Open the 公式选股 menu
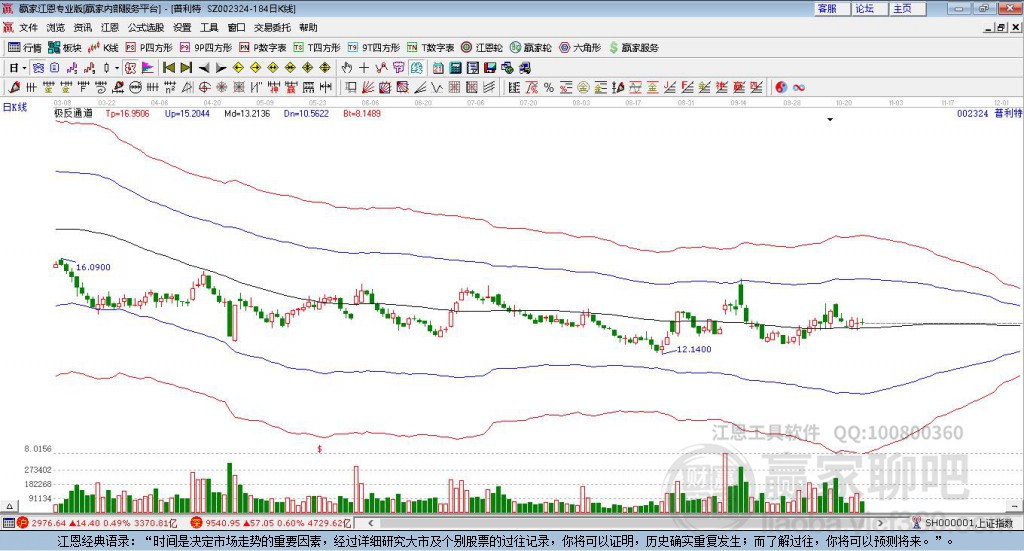Screen dimensions: 1024x551 pyautogui.click(x=146, y=27)
